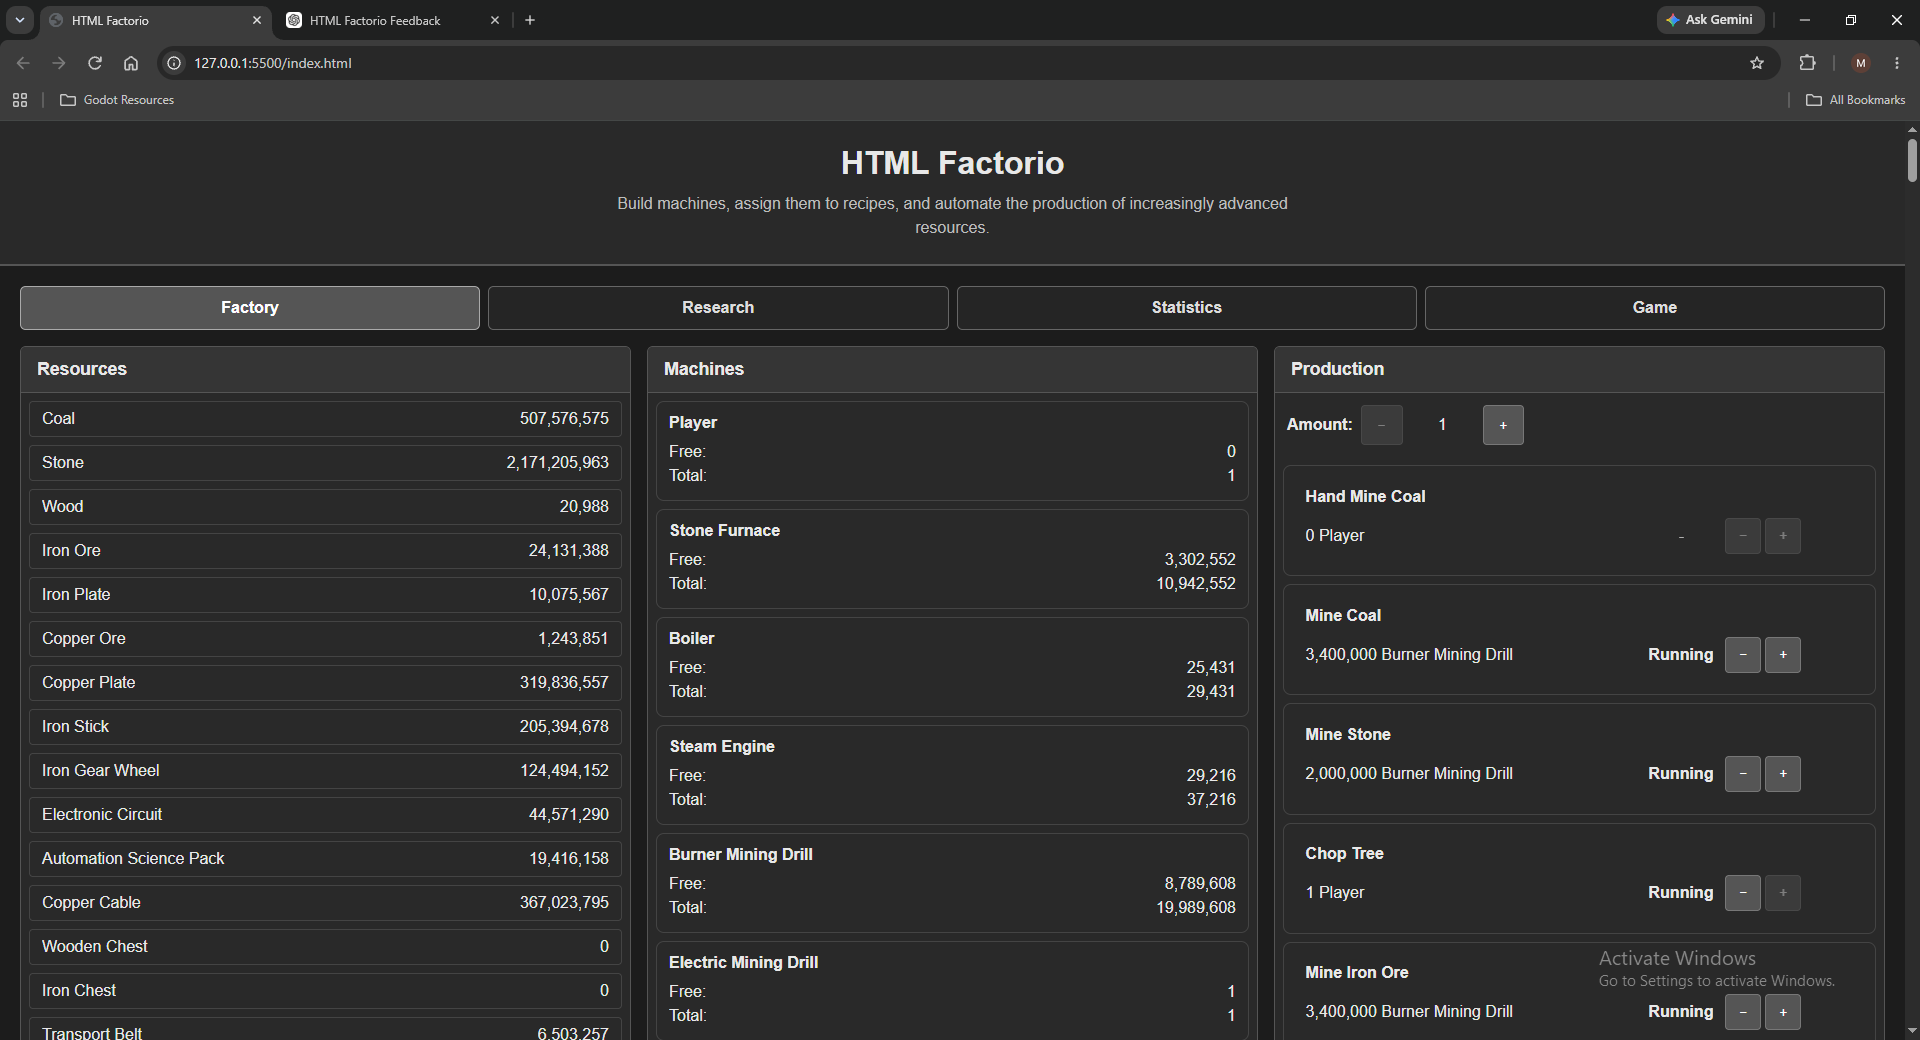This screenshot has width=1920, height=1040.
Task: Open the profile M avatar menu
Action: tap(1861, 63)
